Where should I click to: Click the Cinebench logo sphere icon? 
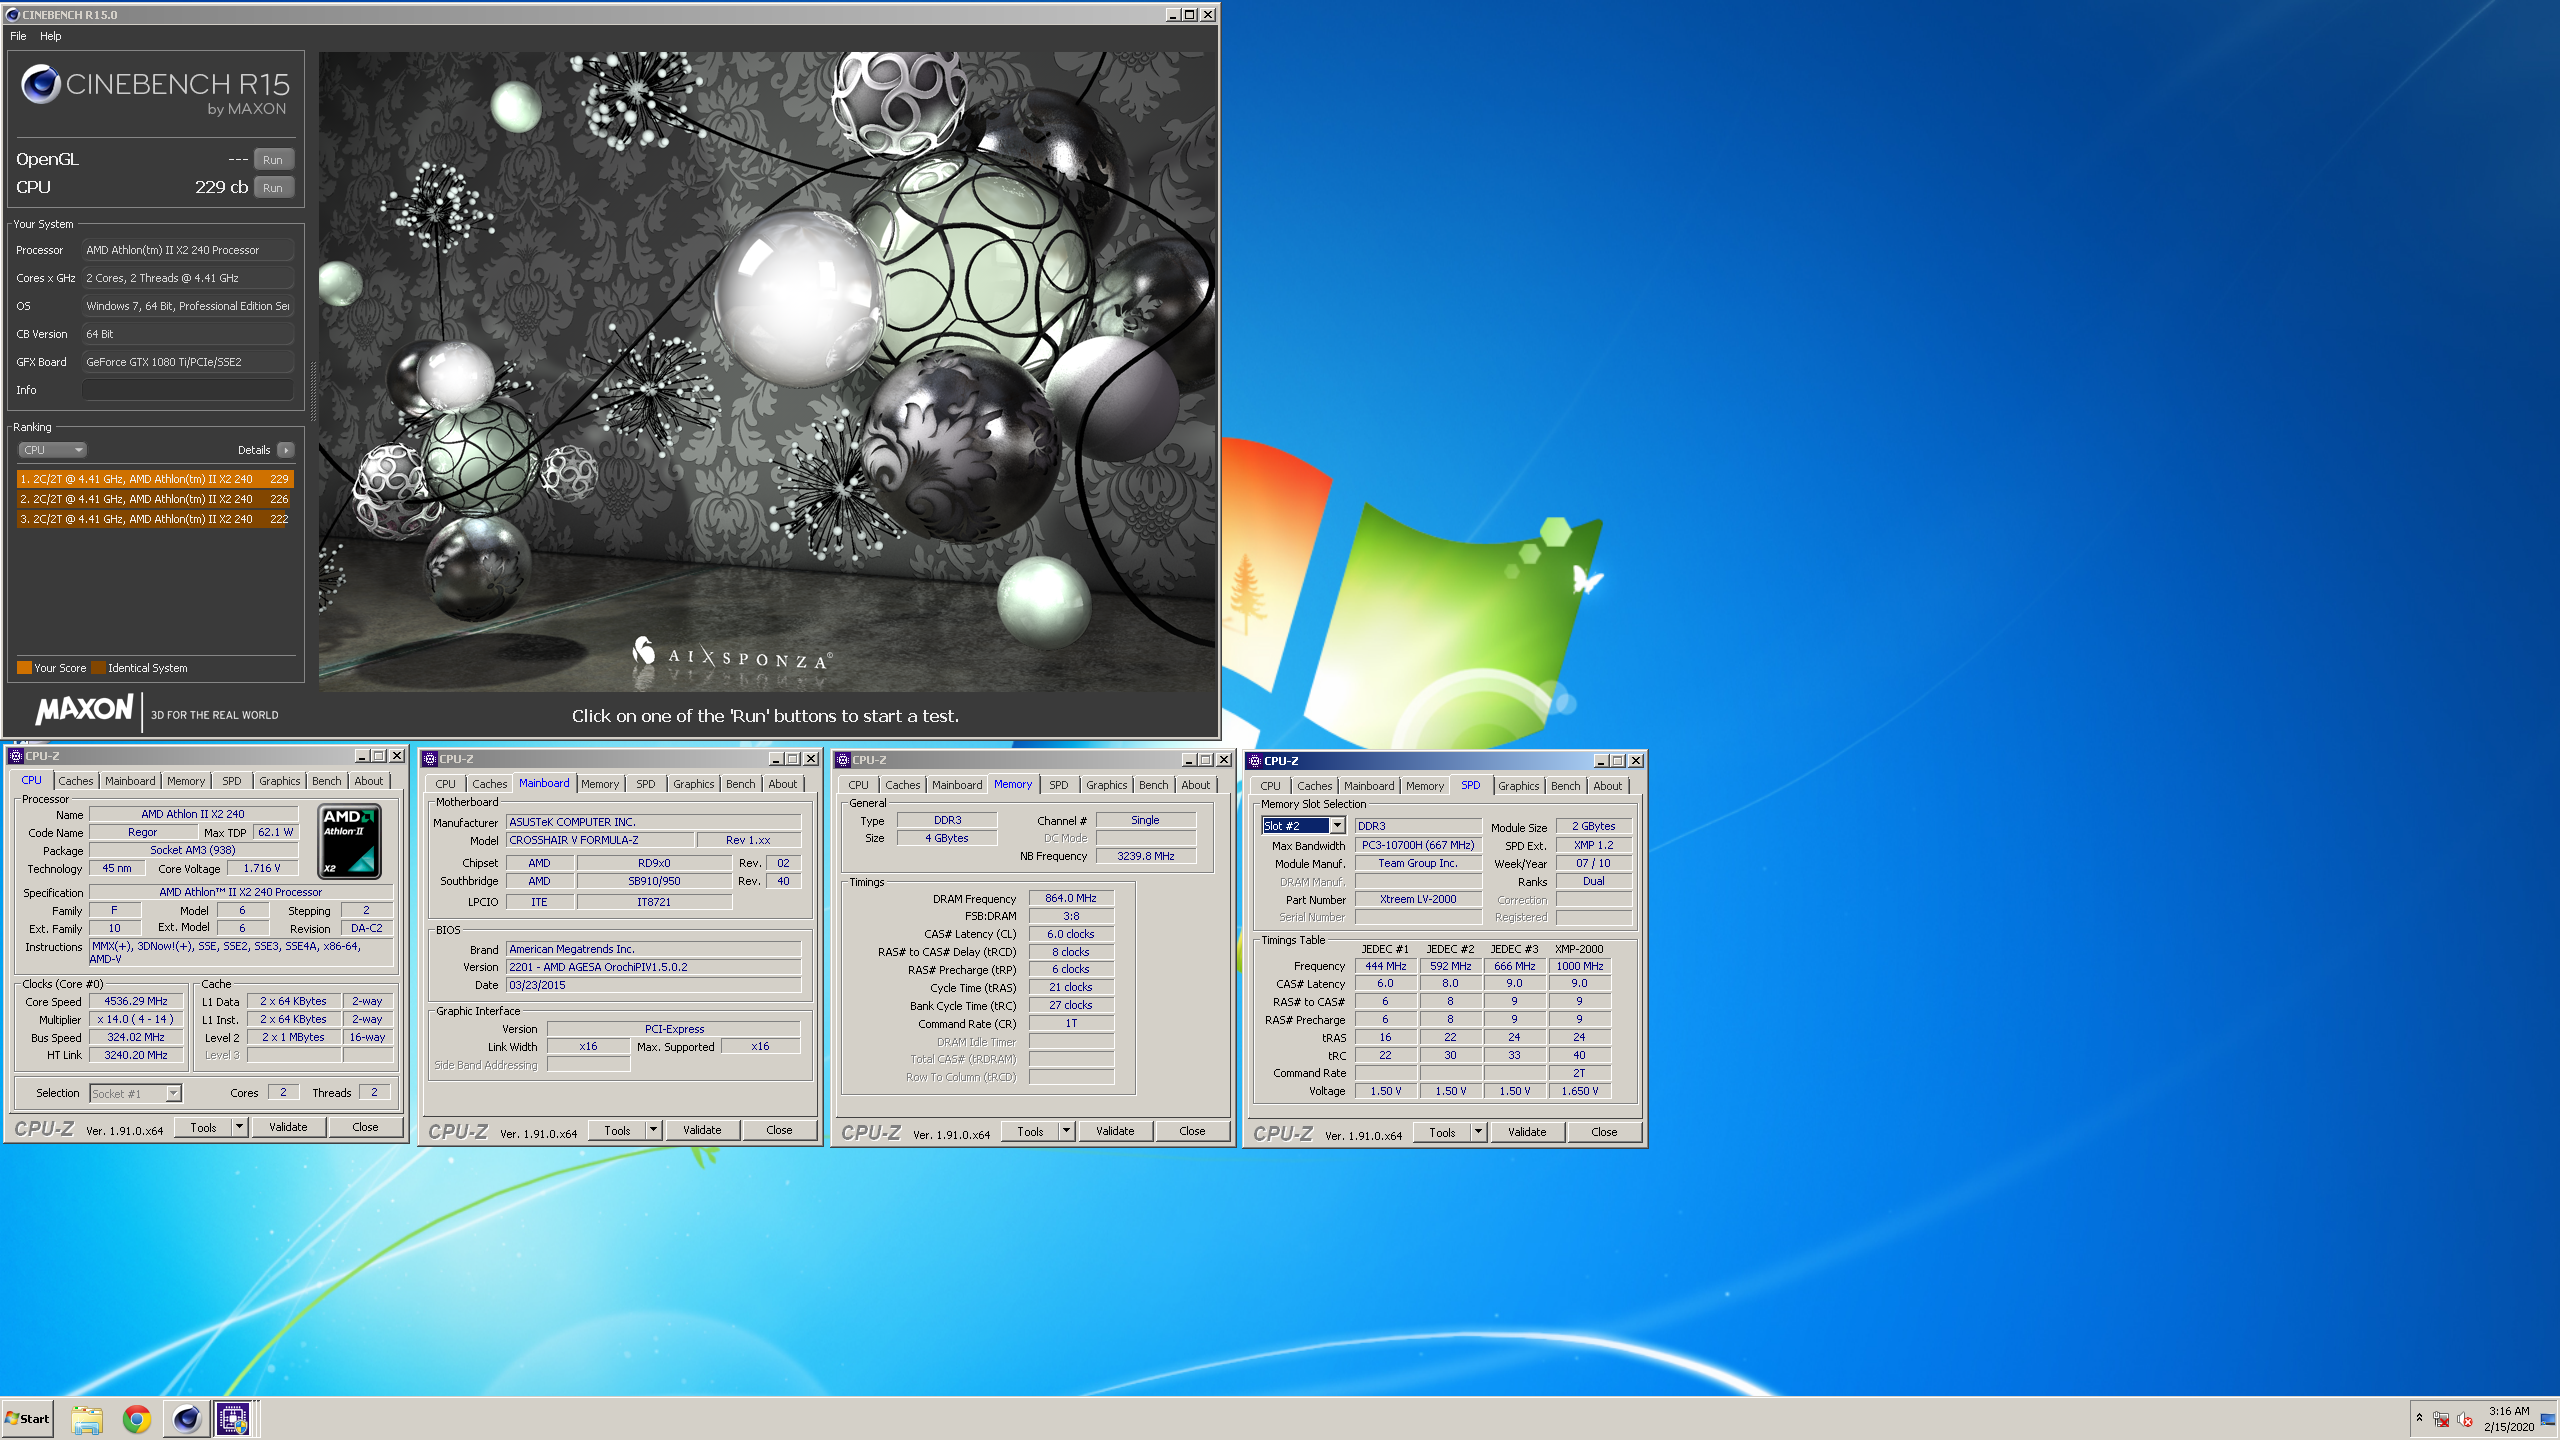pyautogui.click(x=41, y=84)
